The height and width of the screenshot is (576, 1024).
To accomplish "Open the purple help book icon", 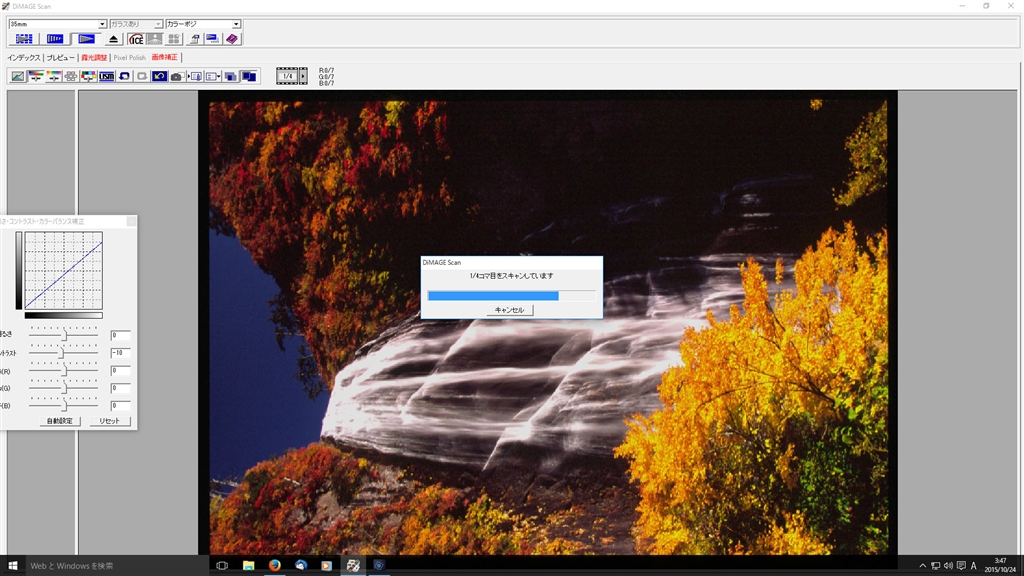I will pos(232,39).
